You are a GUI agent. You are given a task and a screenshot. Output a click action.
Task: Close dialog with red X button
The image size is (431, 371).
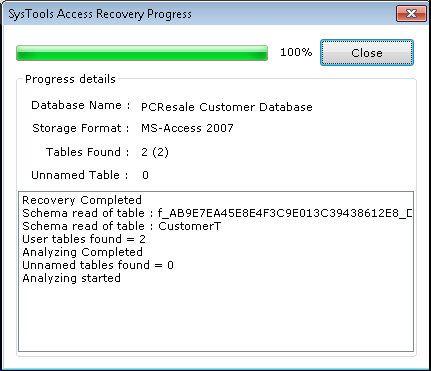(411, 14)
